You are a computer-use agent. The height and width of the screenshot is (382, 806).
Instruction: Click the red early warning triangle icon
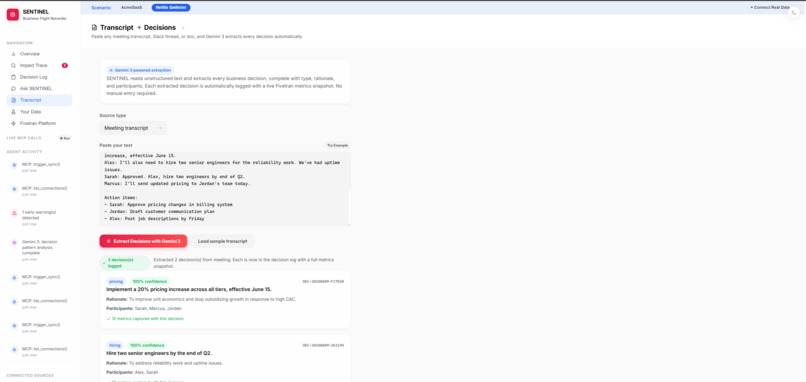coord(14,212)
